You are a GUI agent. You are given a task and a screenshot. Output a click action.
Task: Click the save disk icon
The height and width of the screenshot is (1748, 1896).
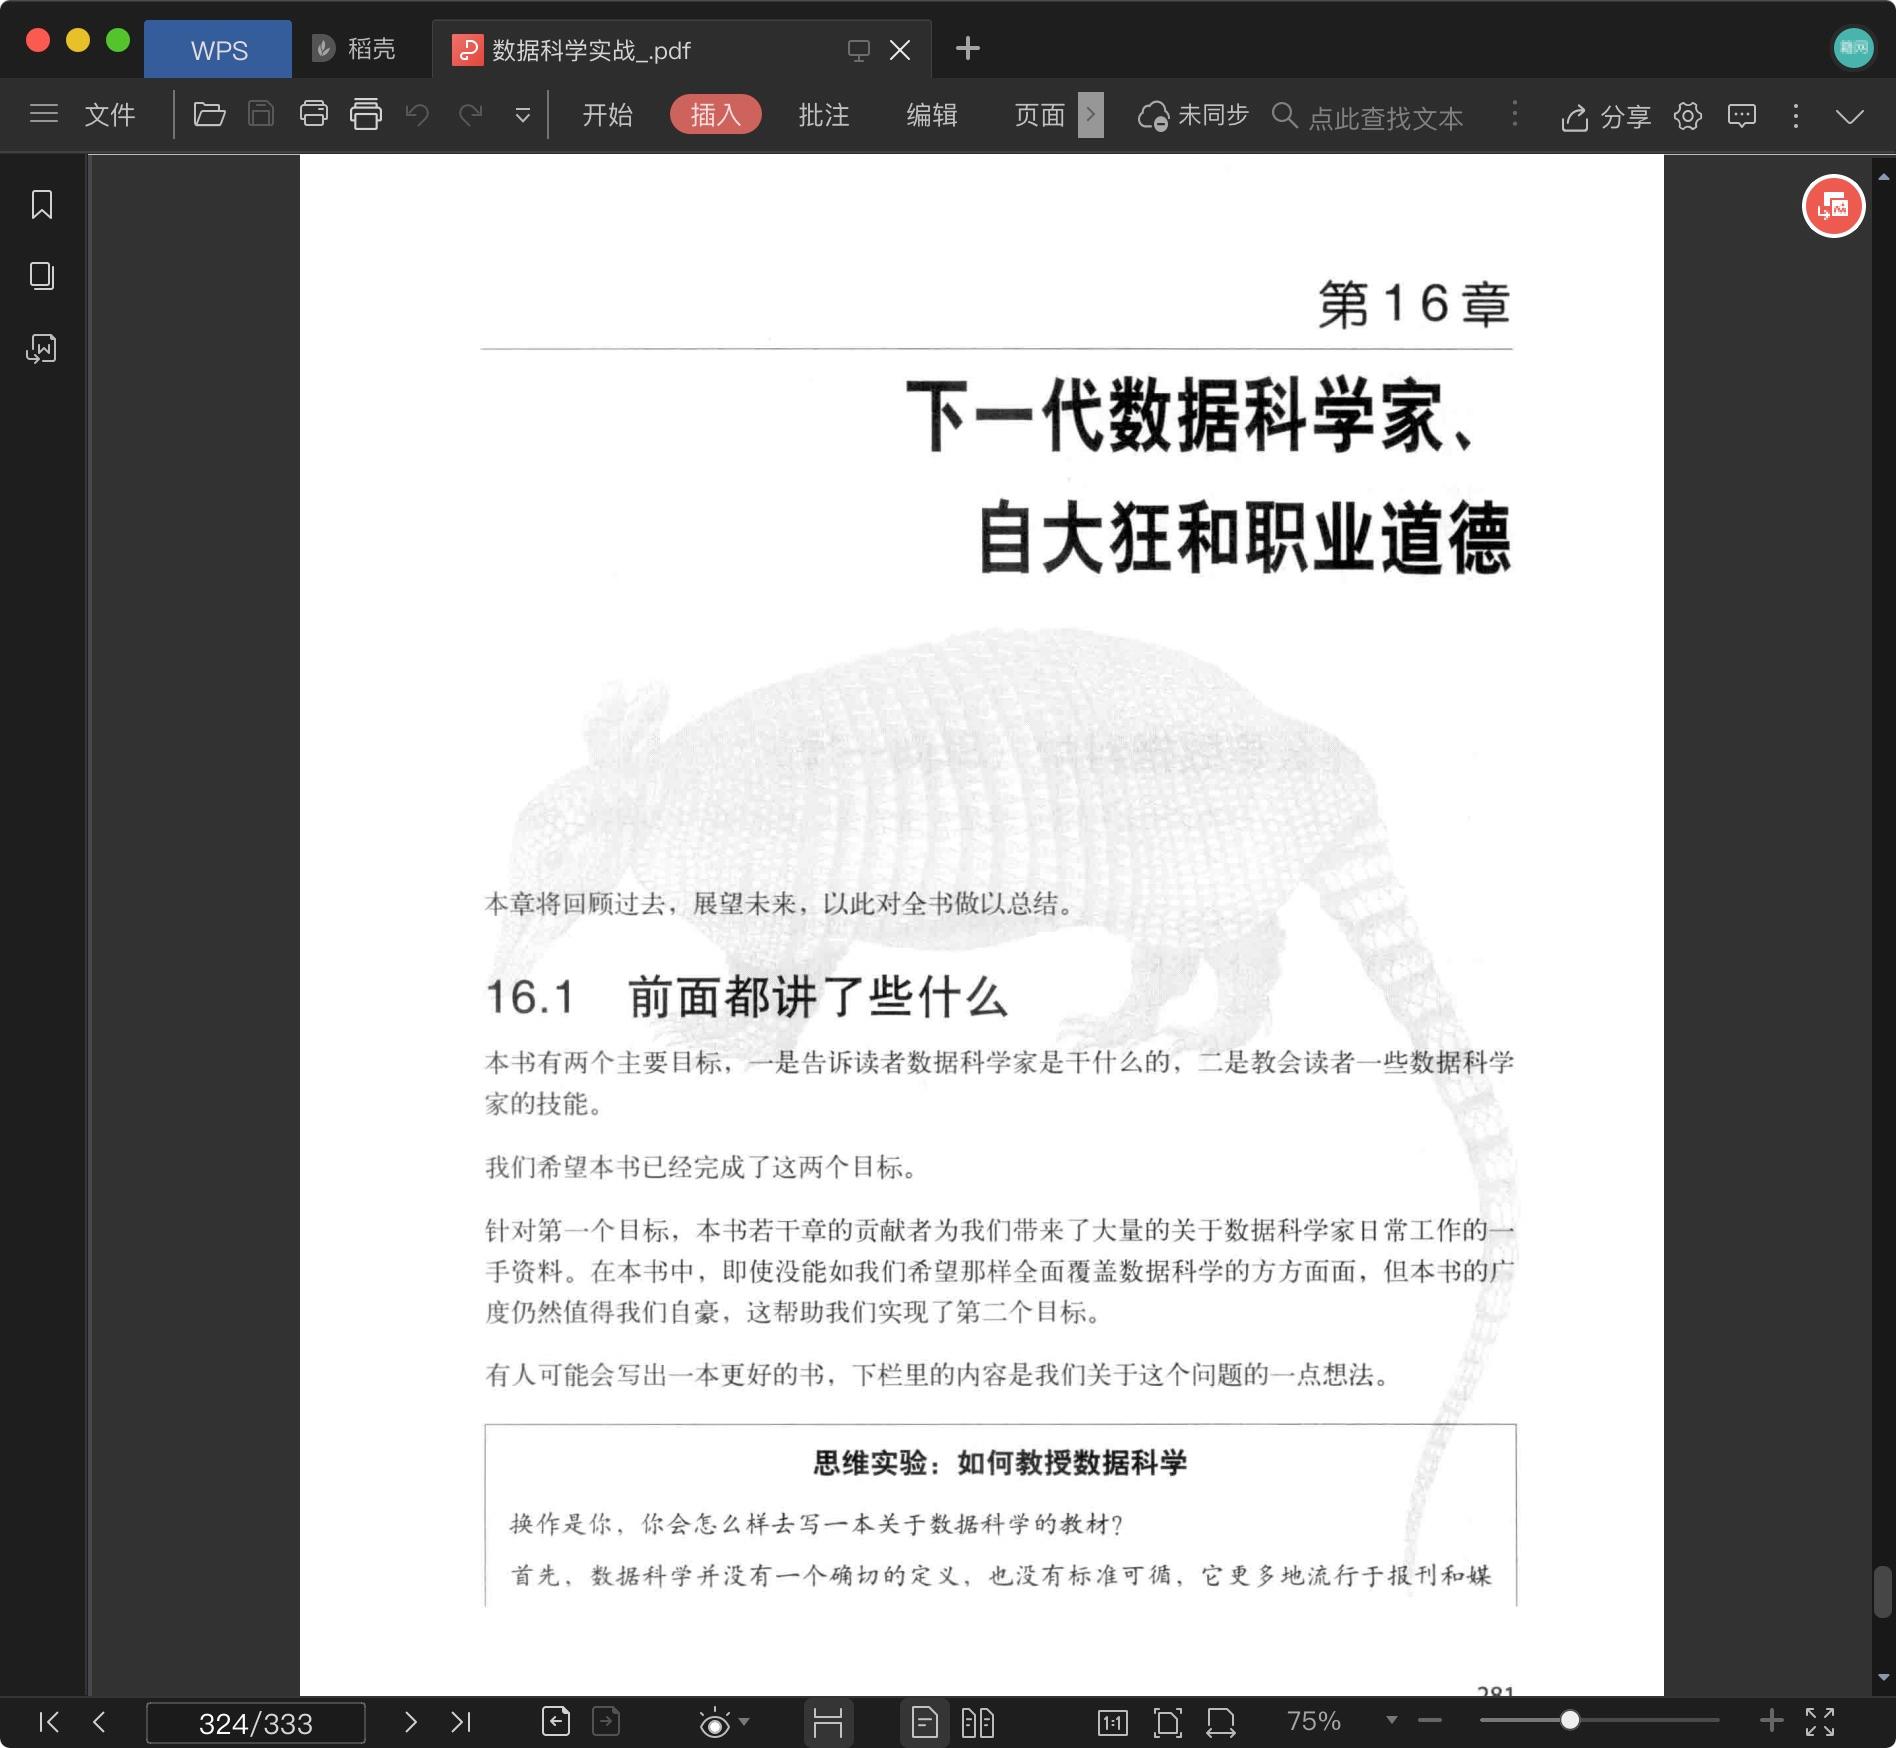click(261, 114)
